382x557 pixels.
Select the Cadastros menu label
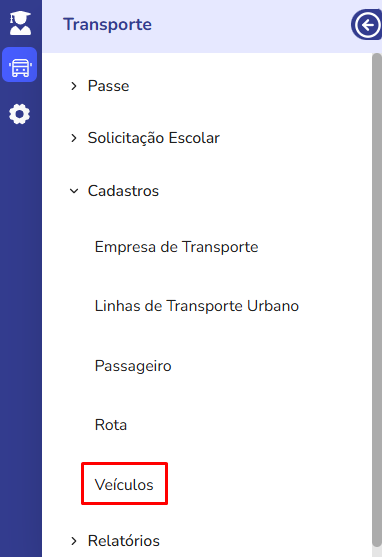coord(123,191)
